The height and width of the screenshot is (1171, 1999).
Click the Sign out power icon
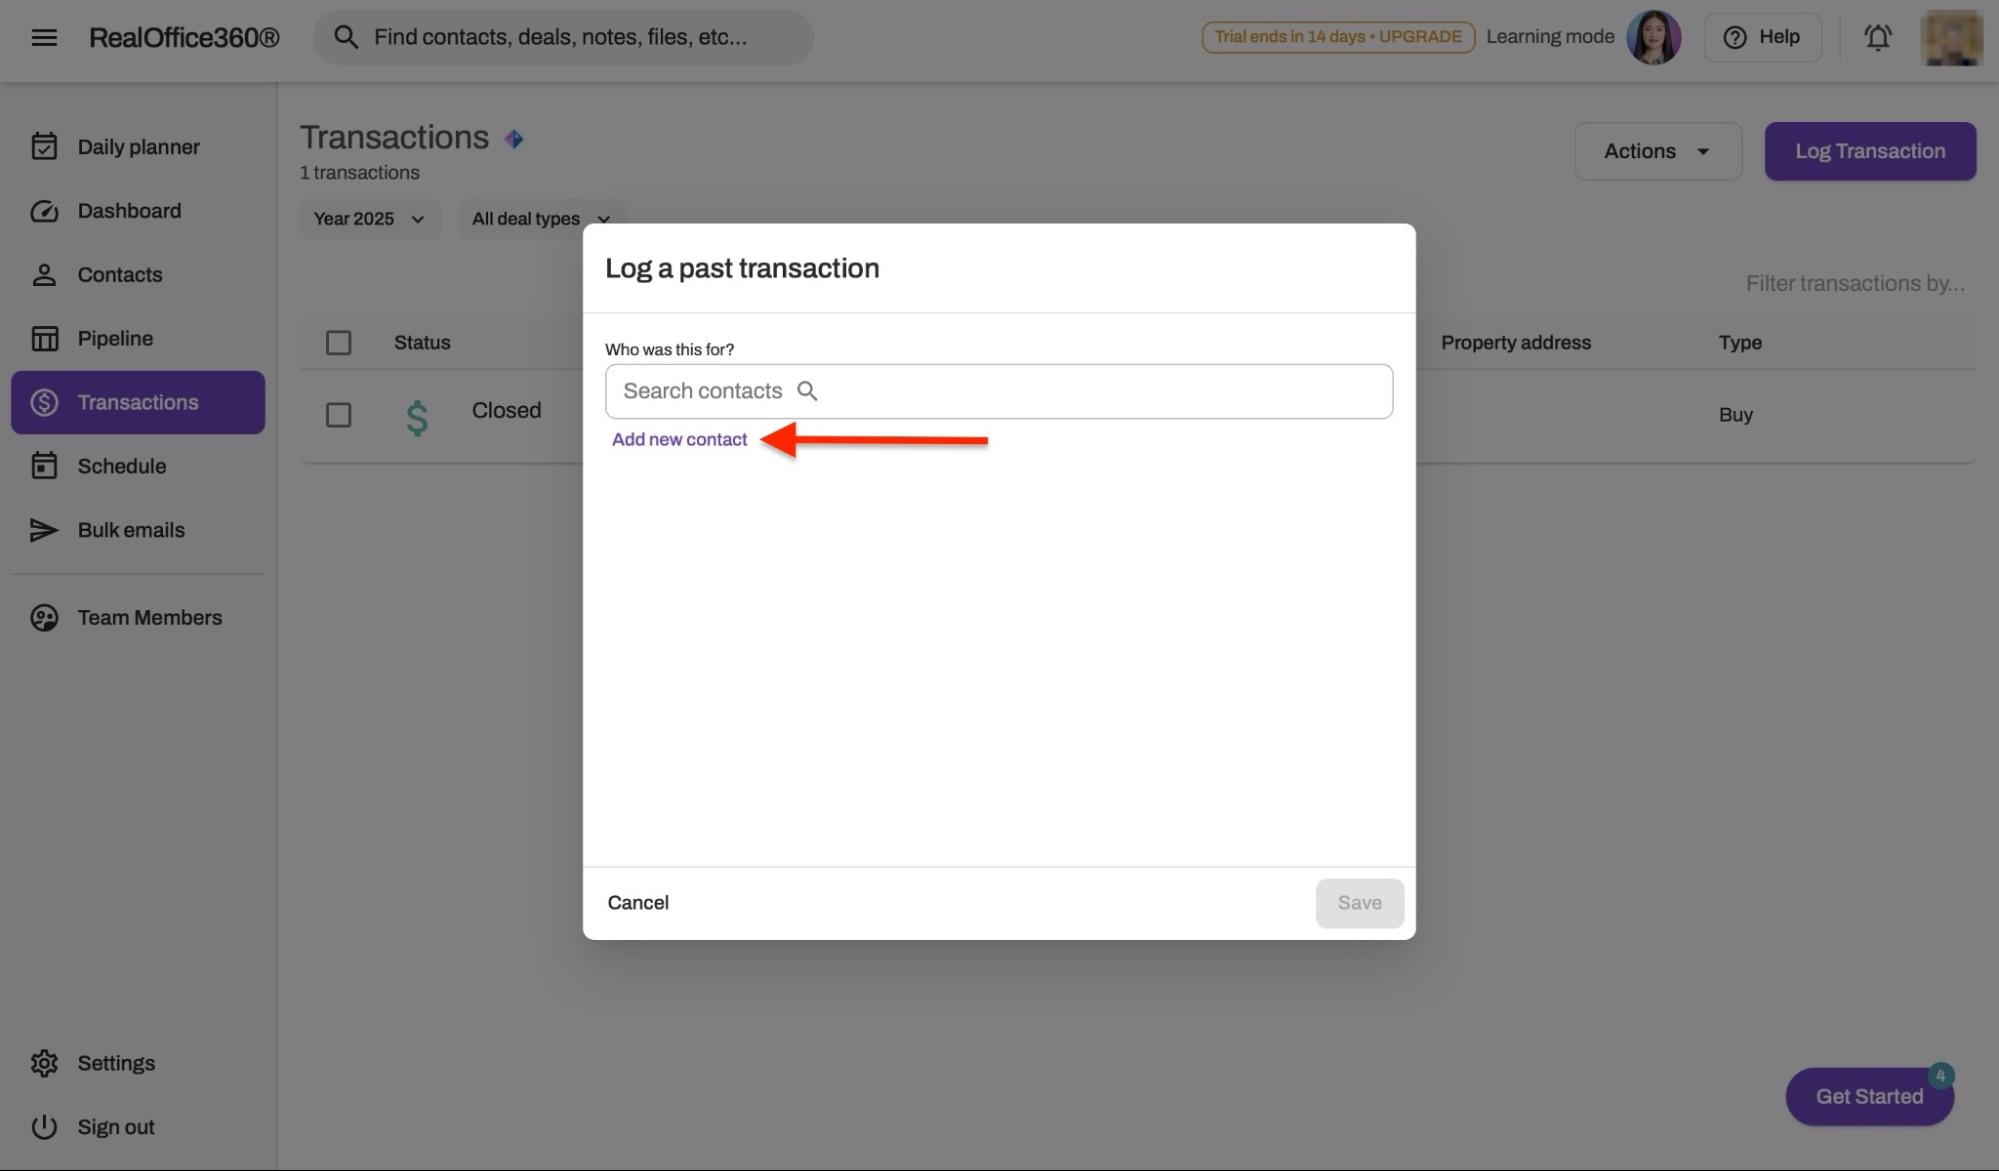[44, 1127]
